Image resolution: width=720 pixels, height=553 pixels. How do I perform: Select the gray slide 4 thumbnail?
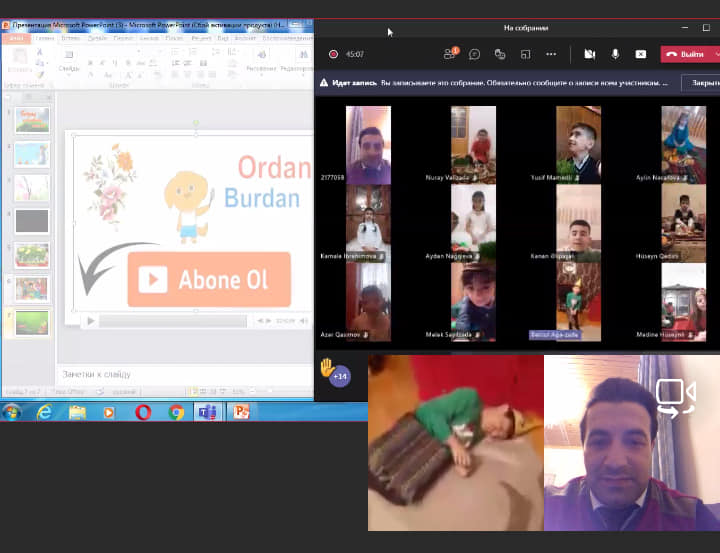point(32,221)
